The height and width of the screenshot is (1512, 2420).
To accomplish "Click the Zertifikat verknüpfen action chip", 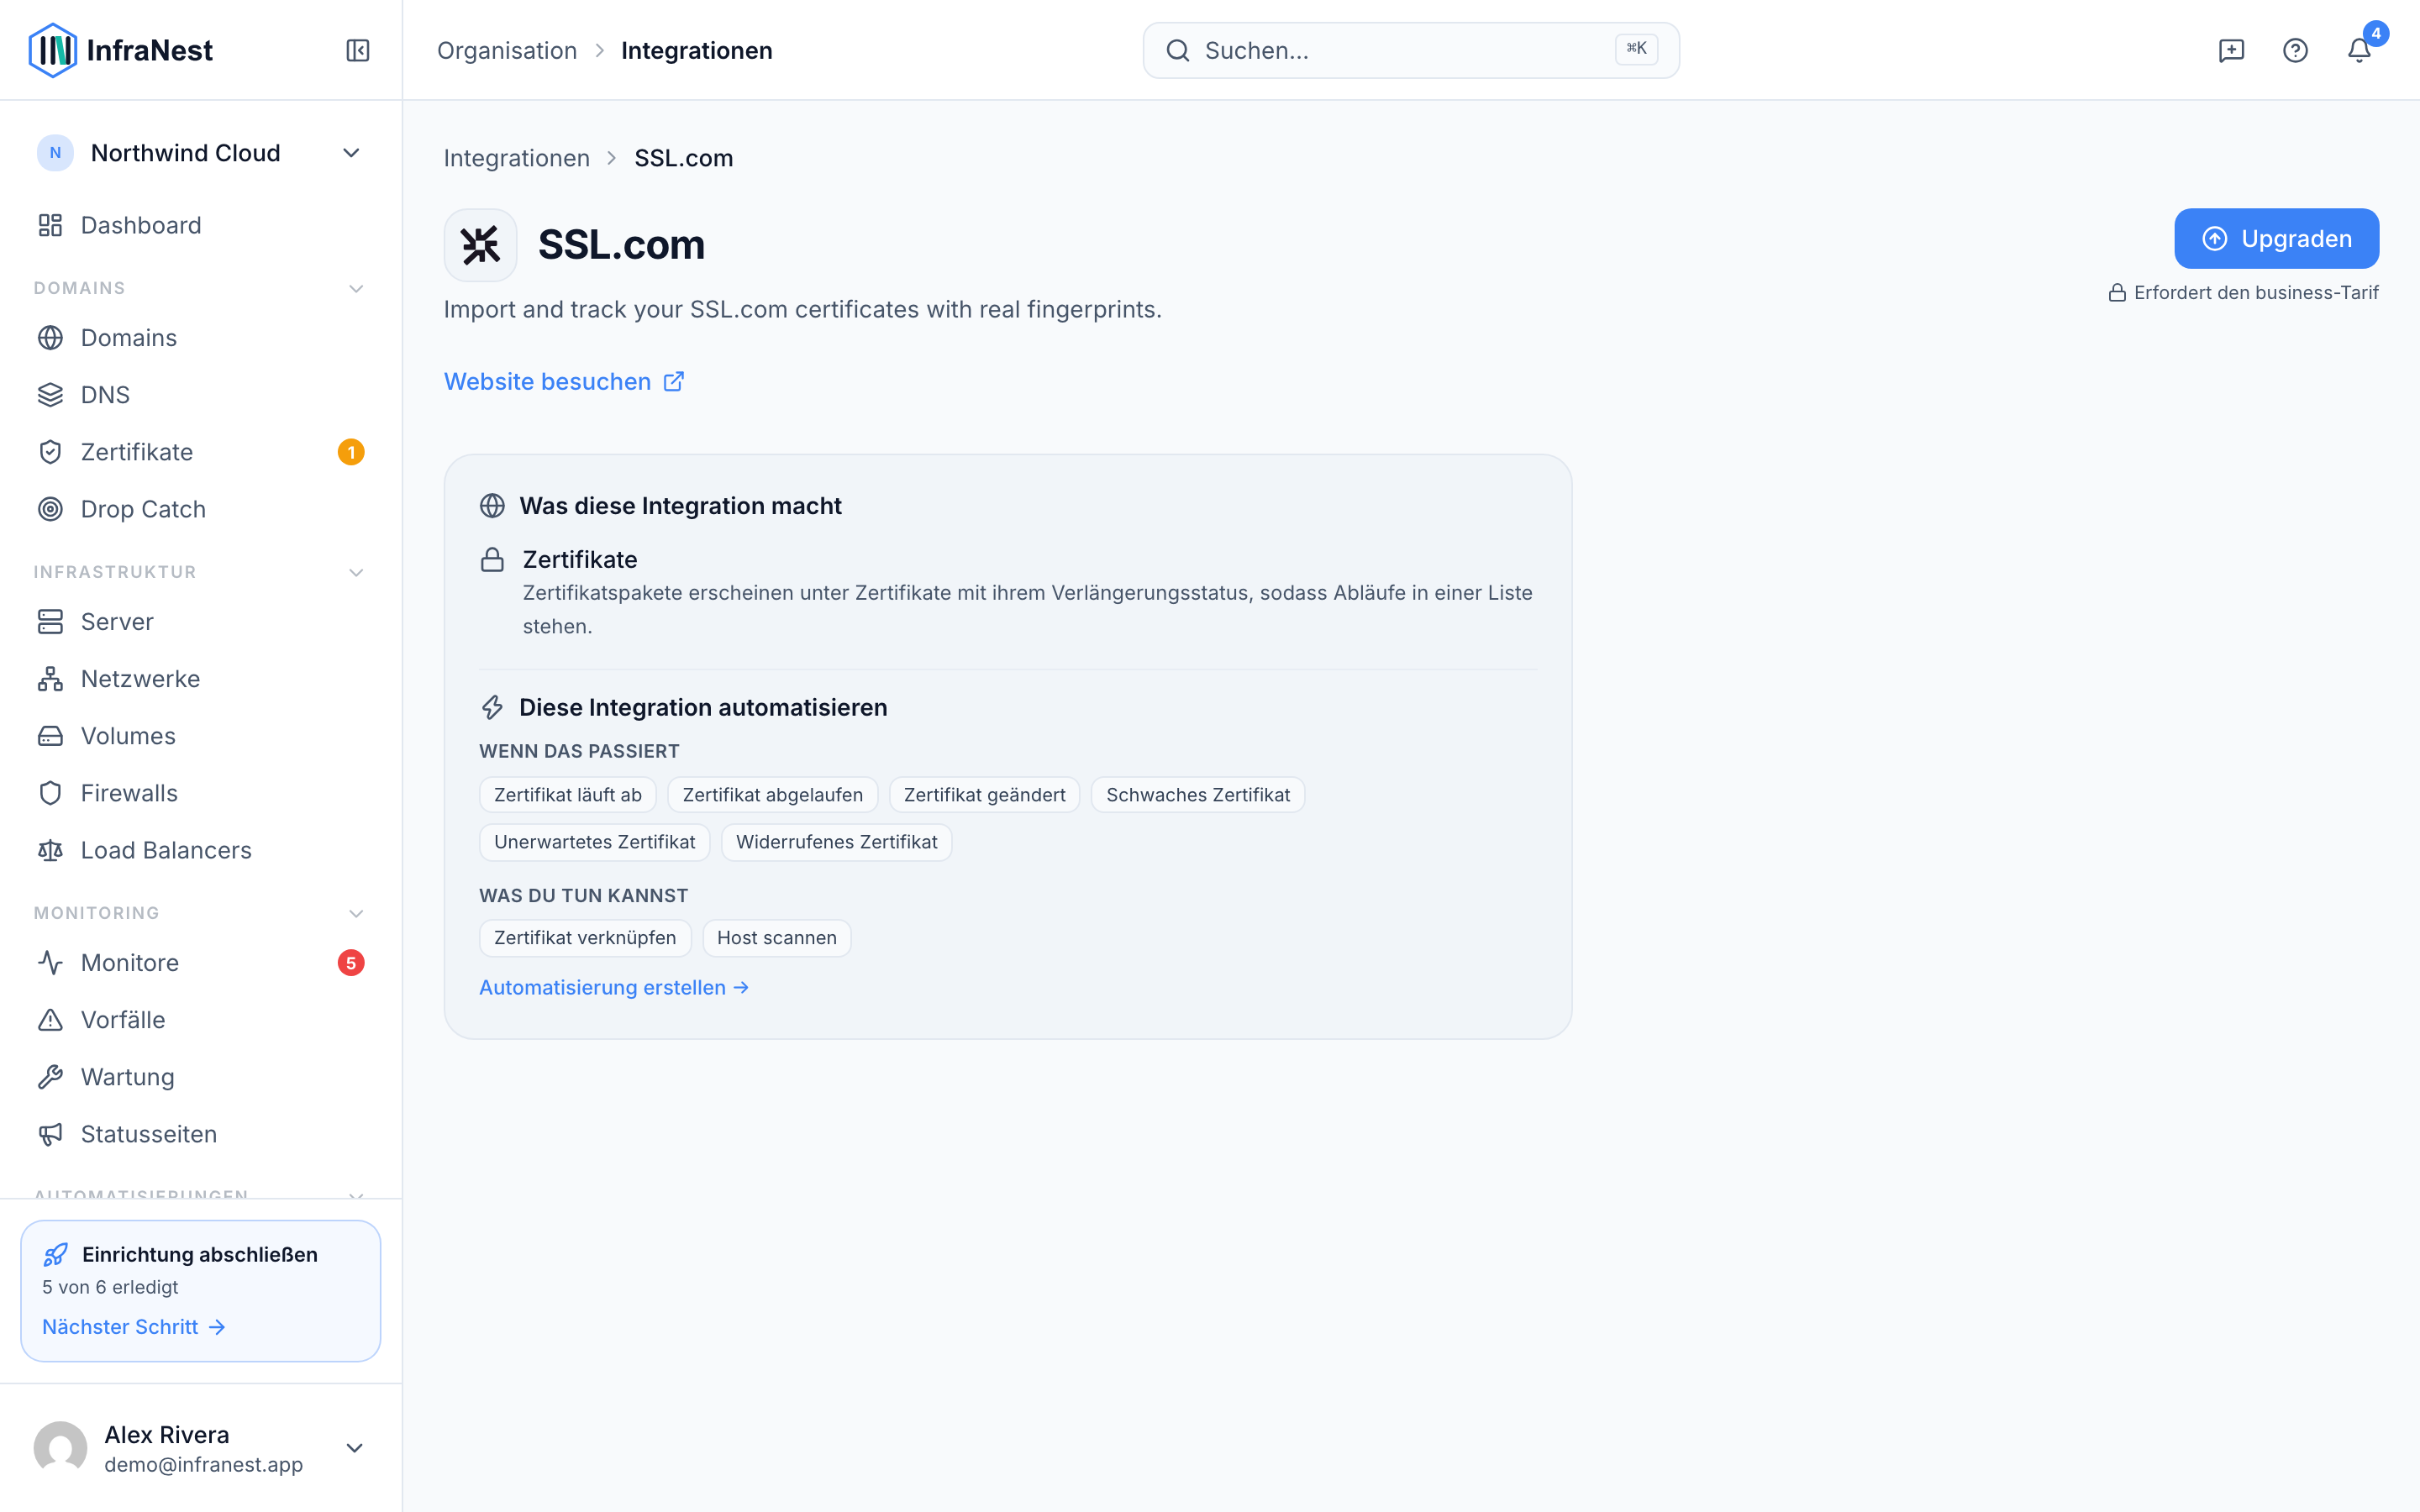I will [x=585, y=938].
